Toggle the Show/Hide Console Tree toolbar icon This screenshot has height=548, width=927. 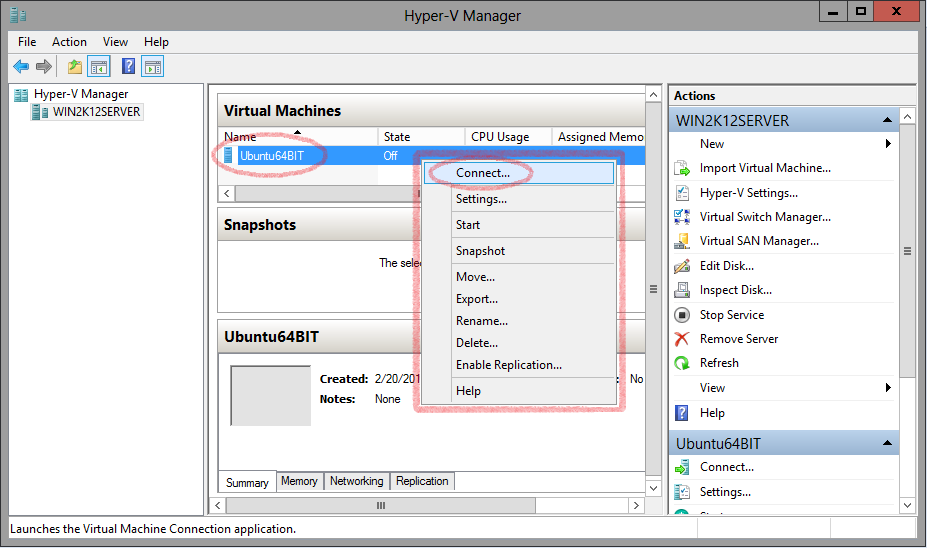tap(99, 66)
